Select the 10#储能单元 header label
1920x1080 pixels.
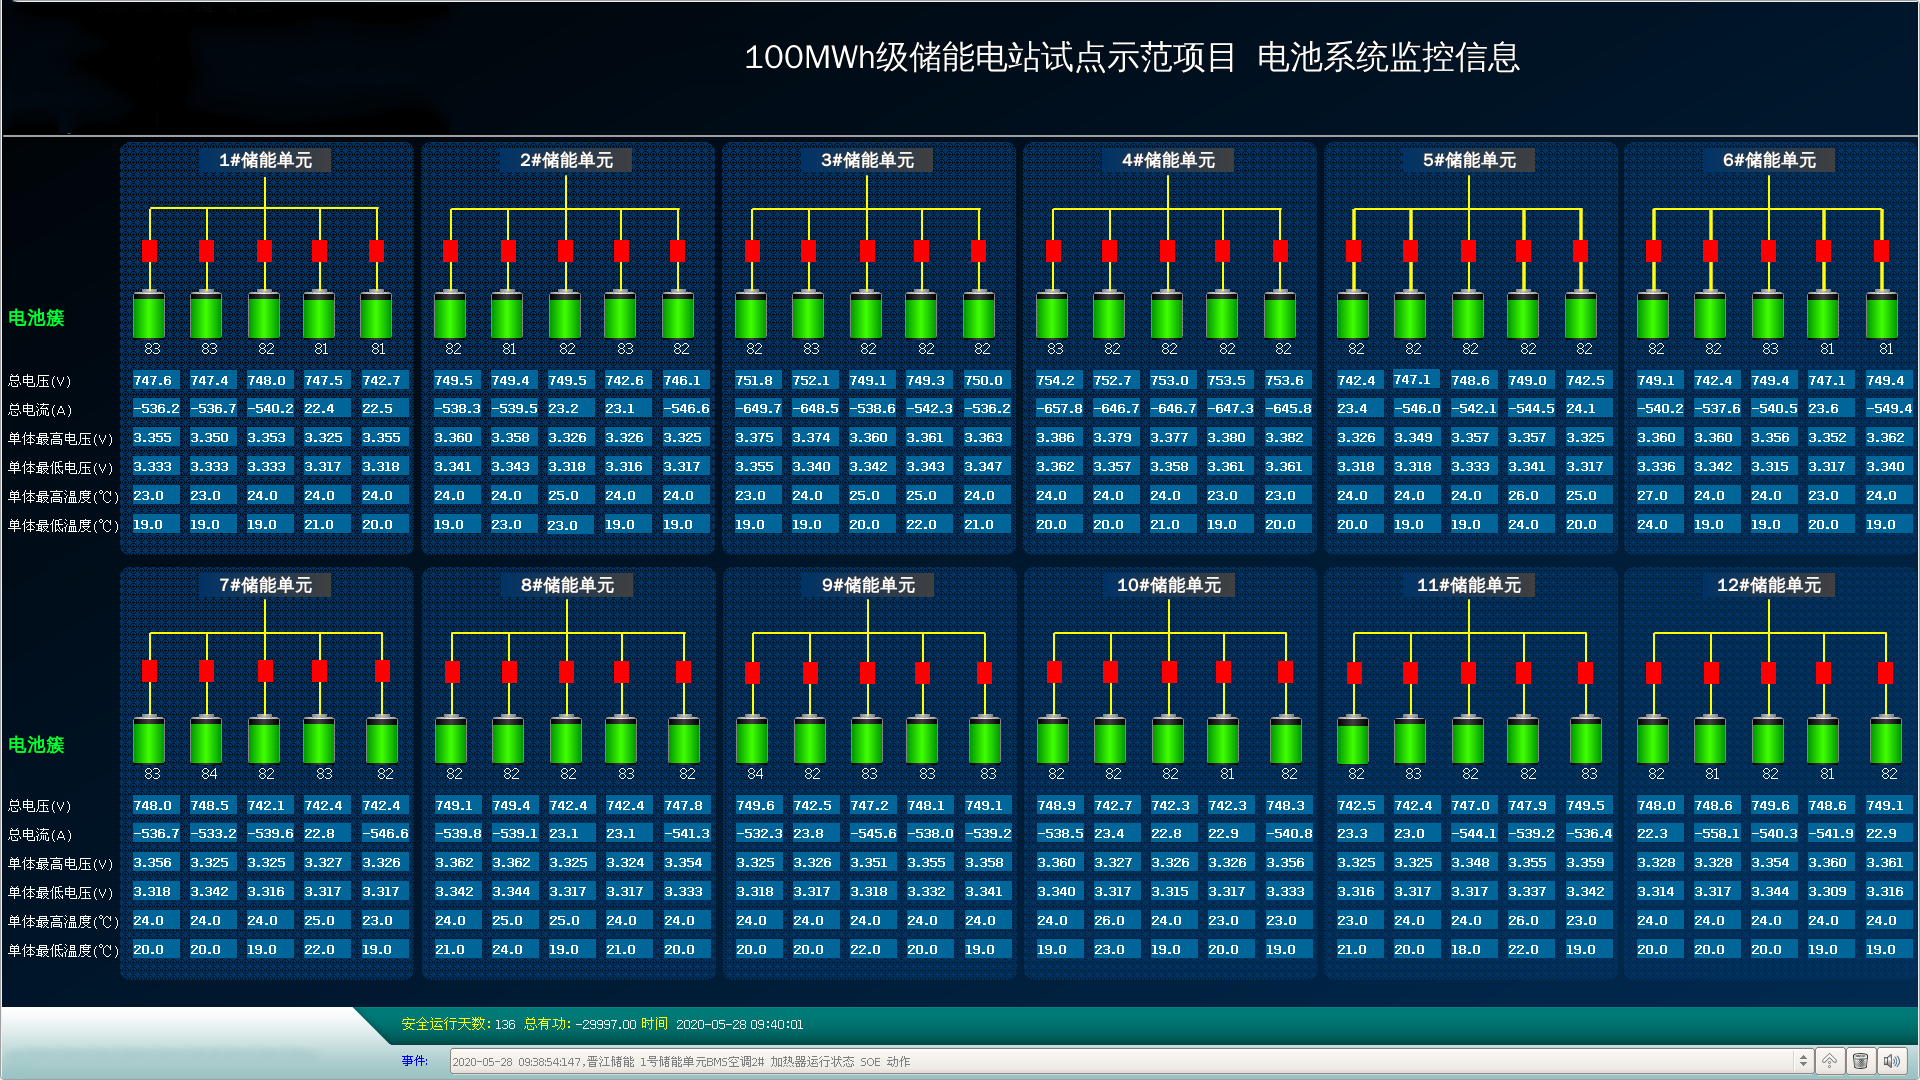pyautogui.click(x=1168, y=585)
